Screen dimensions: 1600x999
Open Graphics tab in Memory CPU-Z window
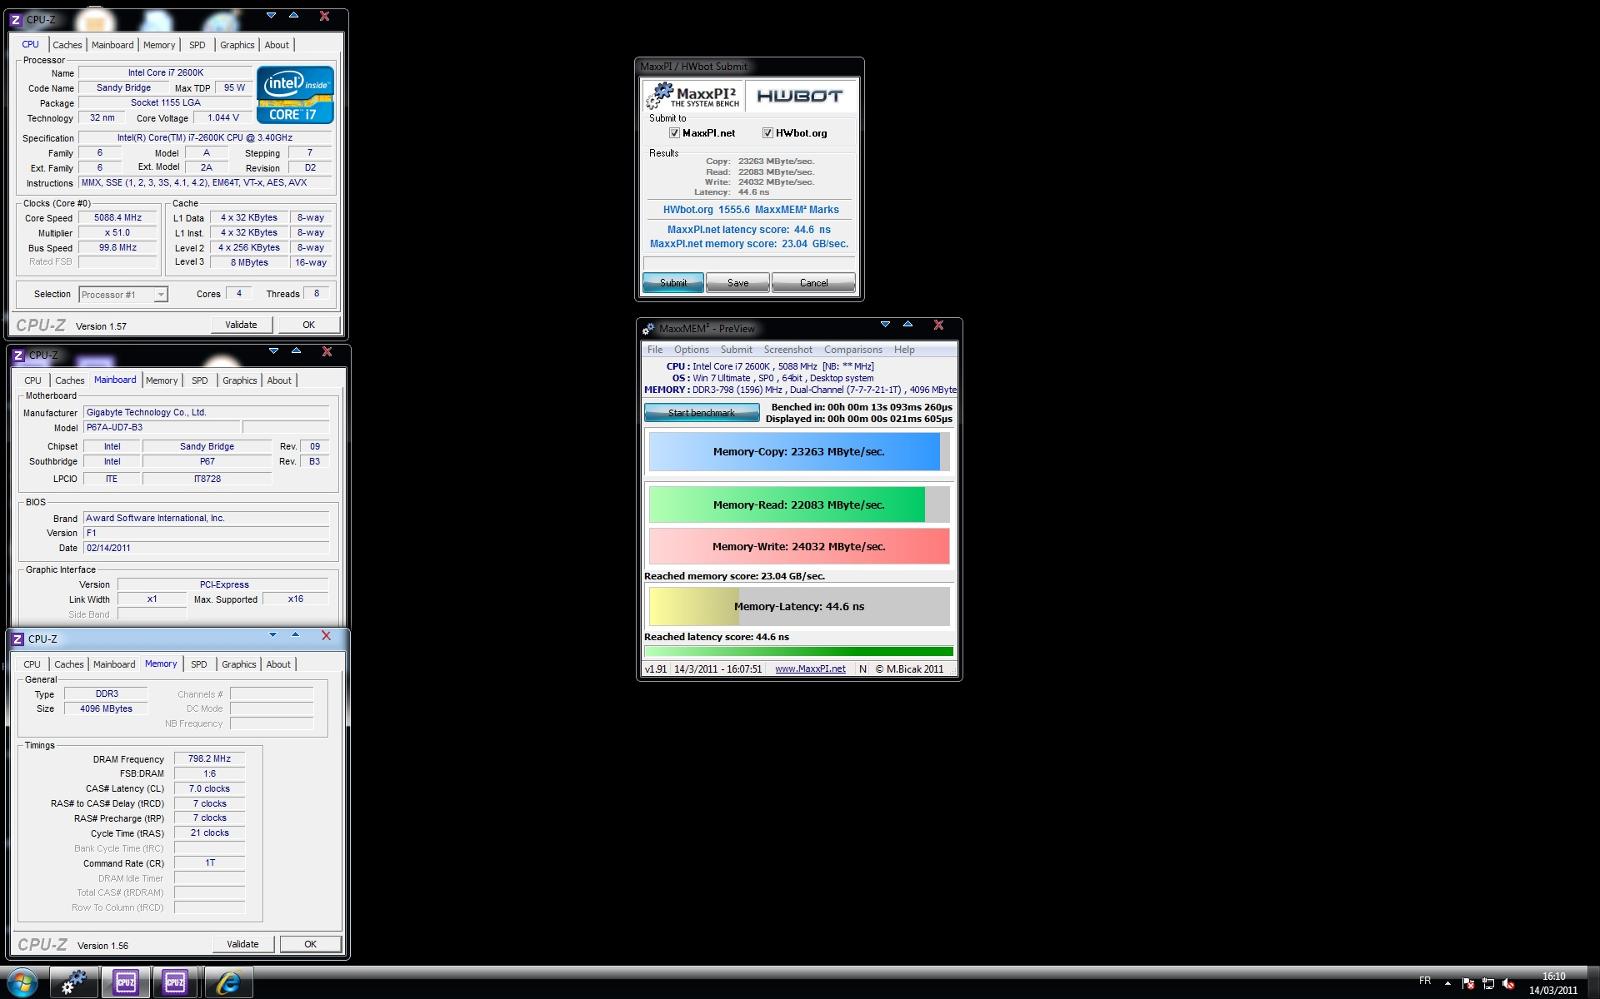pyautogui.click(x=238, y=664)
